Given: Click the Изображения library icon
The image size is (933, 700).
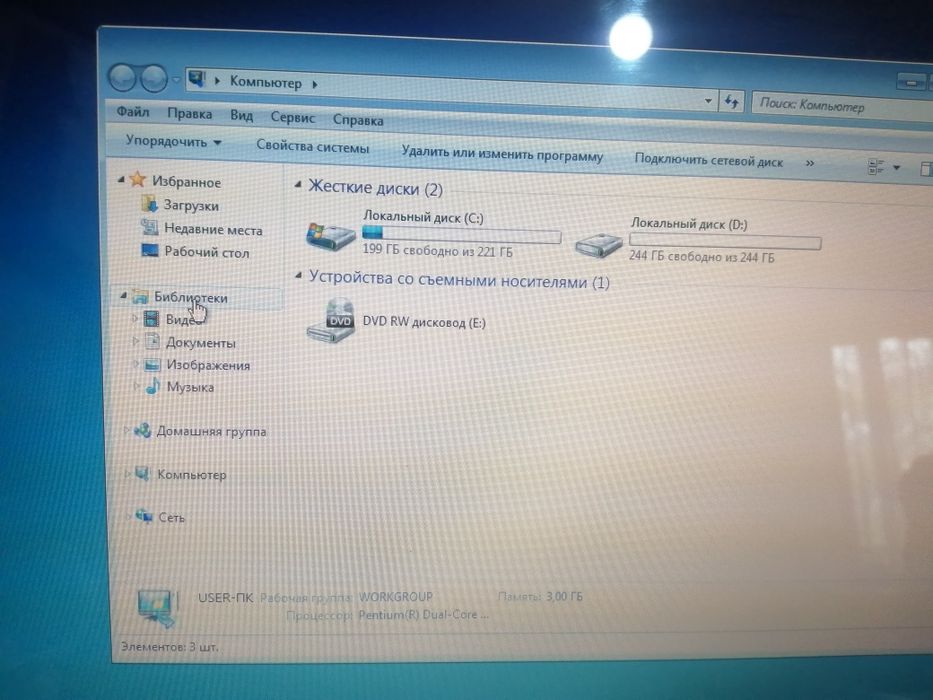Looking at the screenshot, I should coord(153,364).
